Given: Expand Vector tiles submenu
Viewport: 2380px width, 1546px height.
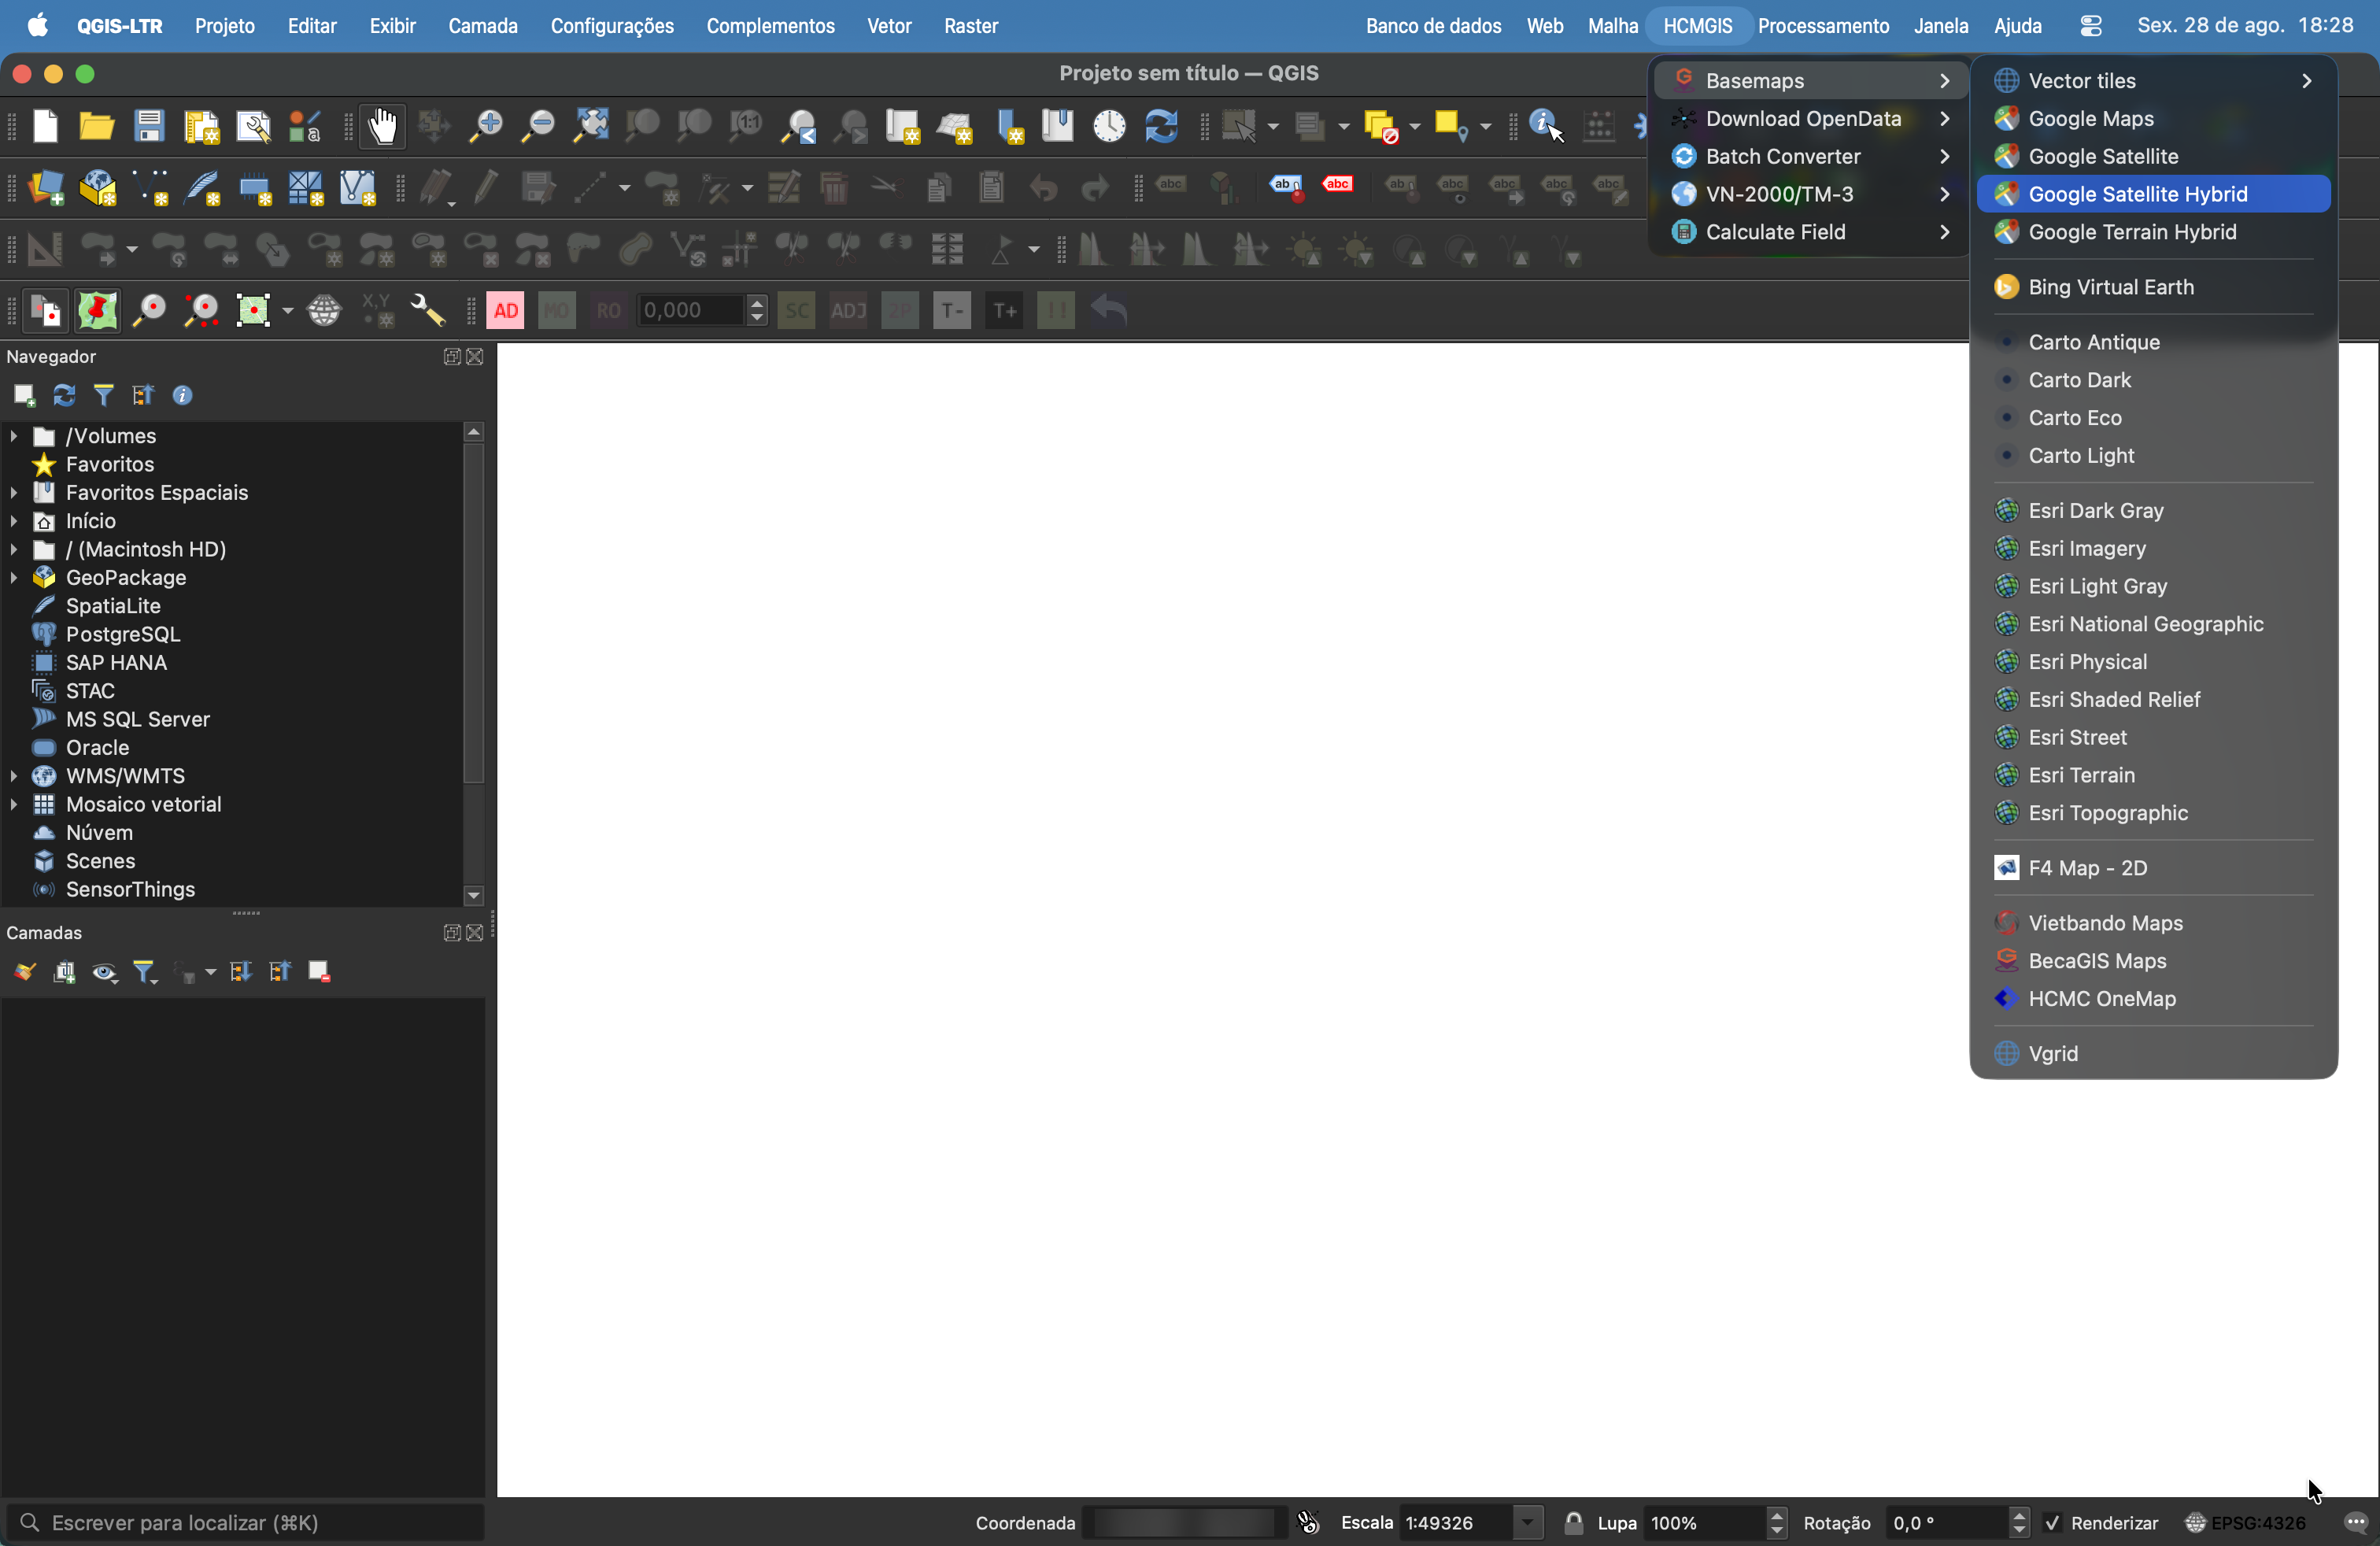Looking at the screenshot, I should [x=2153, y=81].
